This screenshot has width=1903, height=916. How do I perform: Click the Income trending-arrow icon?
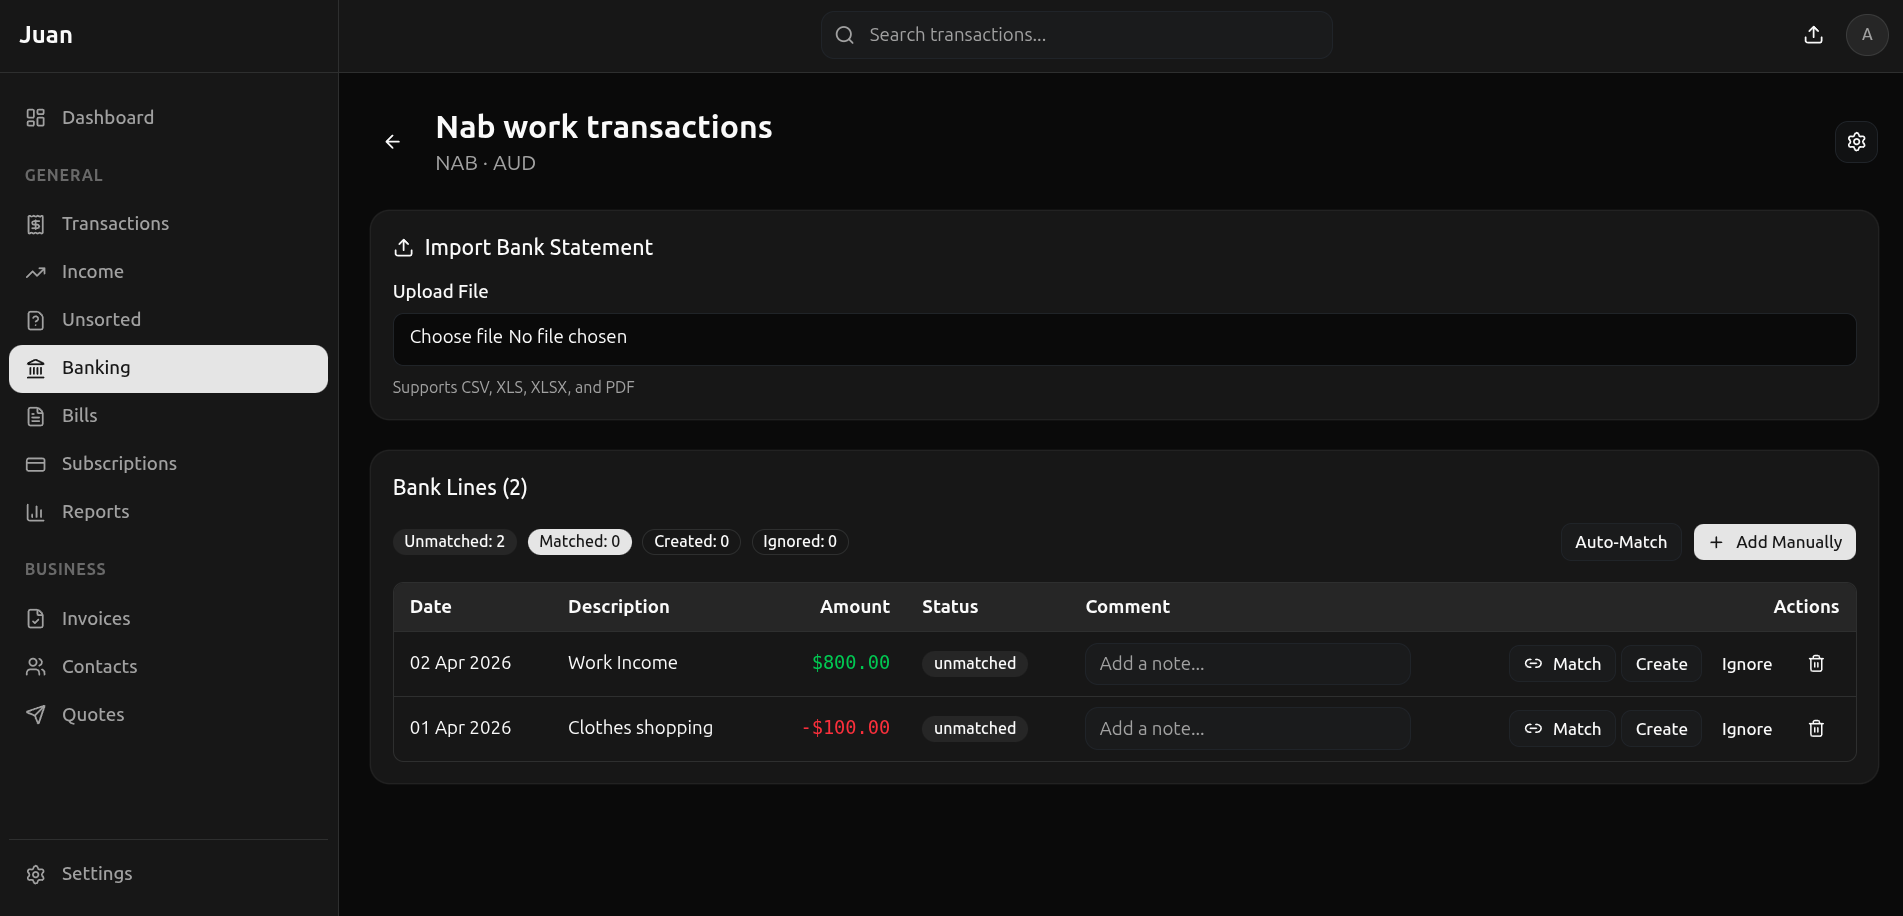coord(36,271)
